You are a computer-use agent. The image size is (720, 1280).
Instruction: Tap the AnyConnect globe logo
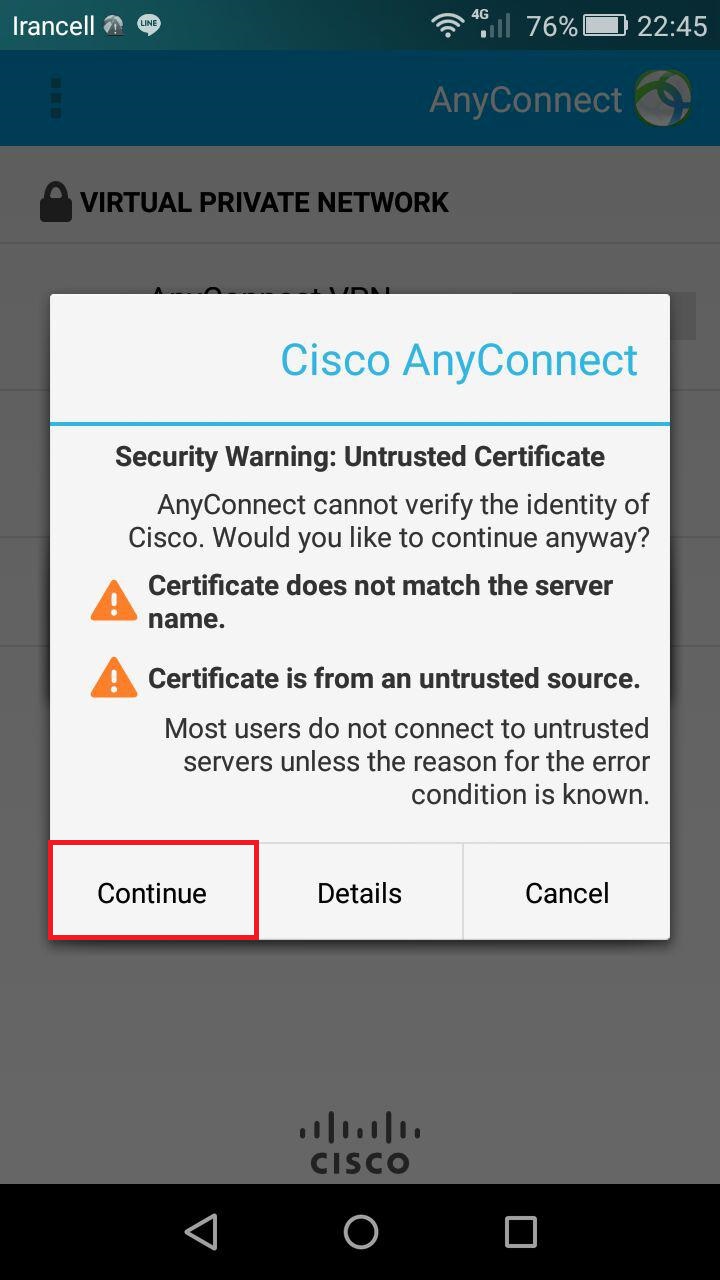[663, 98]
